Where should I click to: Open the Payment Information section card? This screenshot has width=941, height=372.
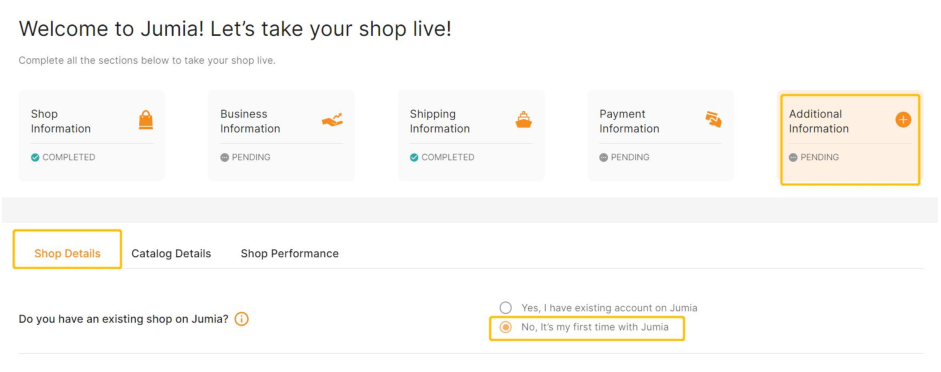(x=661, y=136)
